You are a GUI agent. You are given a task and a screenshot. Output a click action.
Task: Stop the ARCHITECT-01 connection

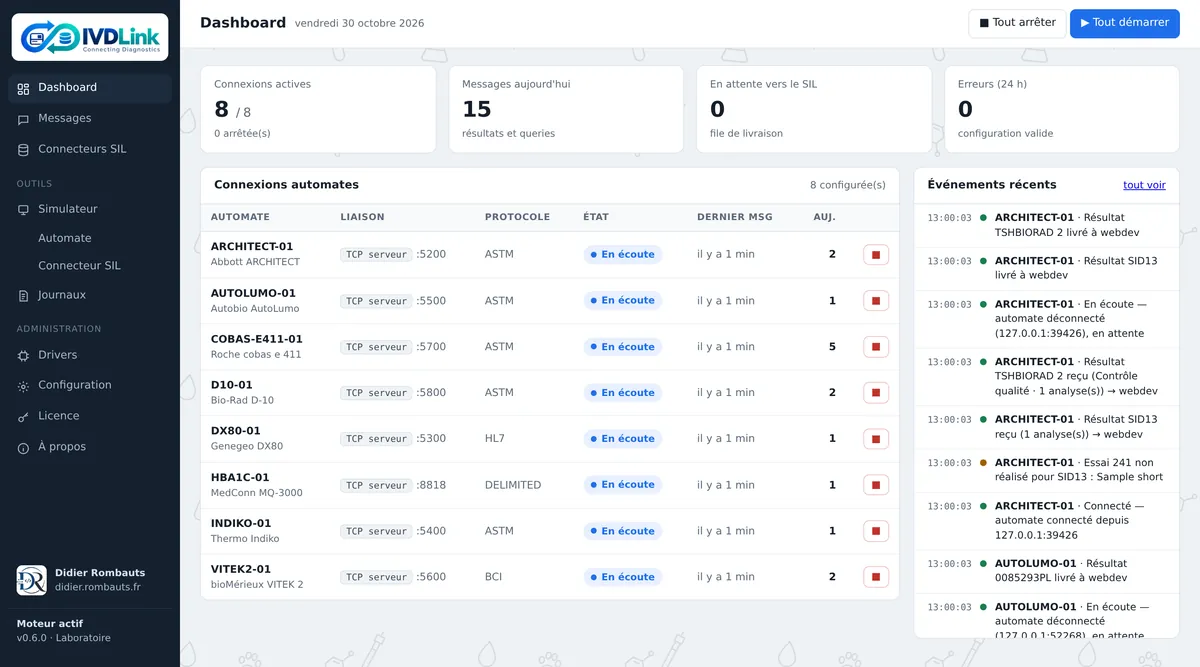point(876,255)
